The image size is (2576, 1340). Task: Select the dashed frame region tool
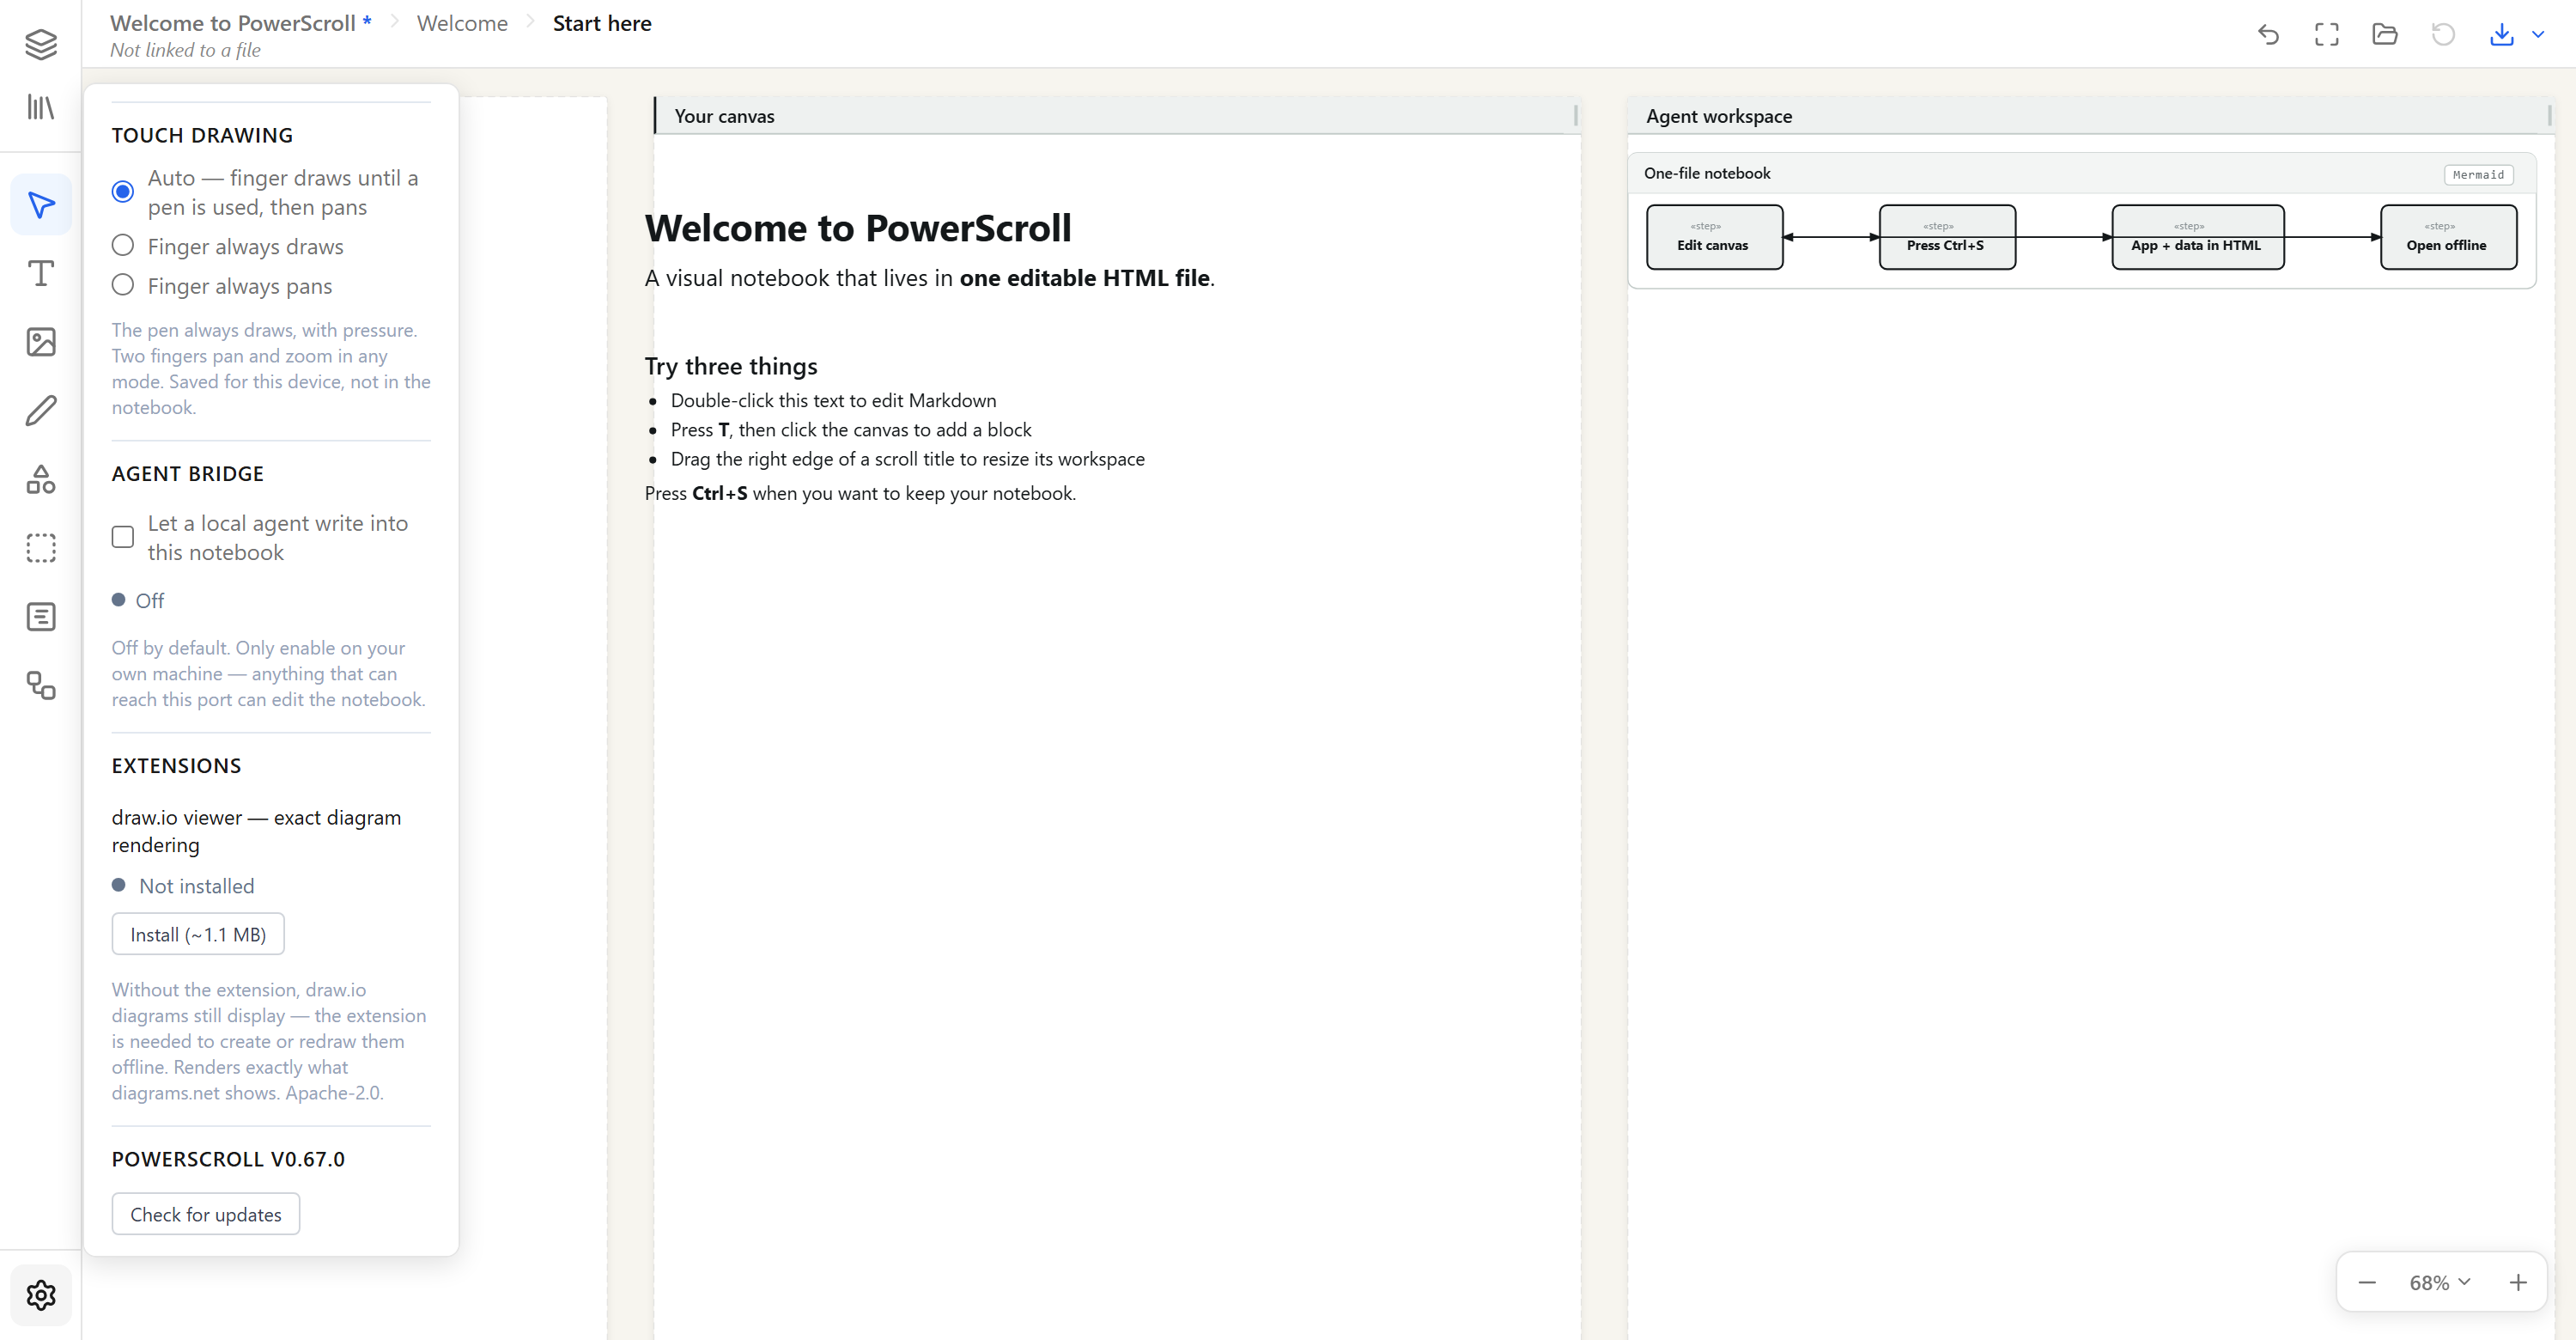[x=41, y=548]
